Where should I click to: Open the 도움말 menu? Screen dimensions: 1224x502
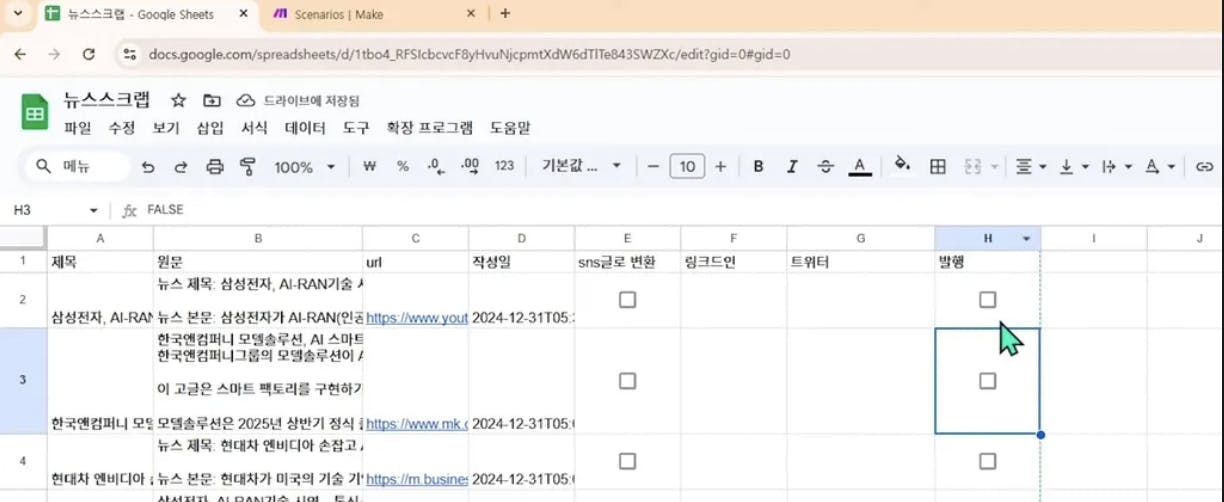tap(510, 128)
